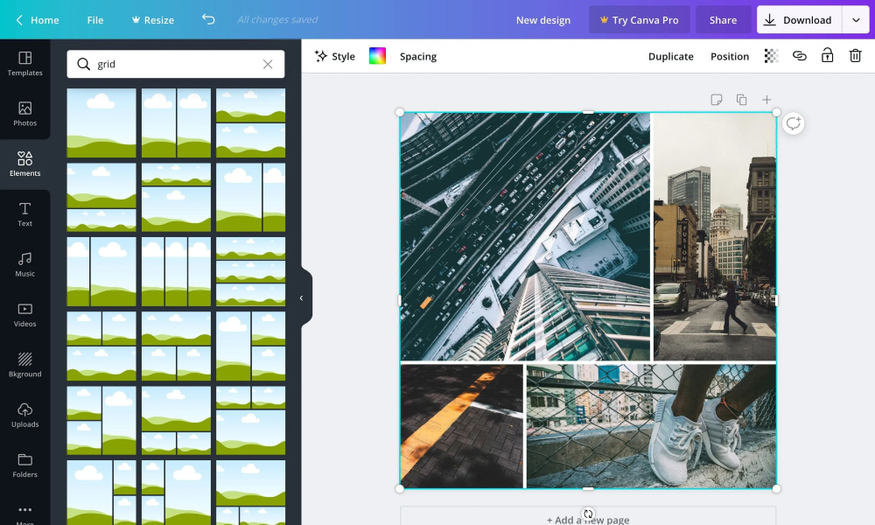
Task: Clear the grid search text
Action: click(268, 64)
